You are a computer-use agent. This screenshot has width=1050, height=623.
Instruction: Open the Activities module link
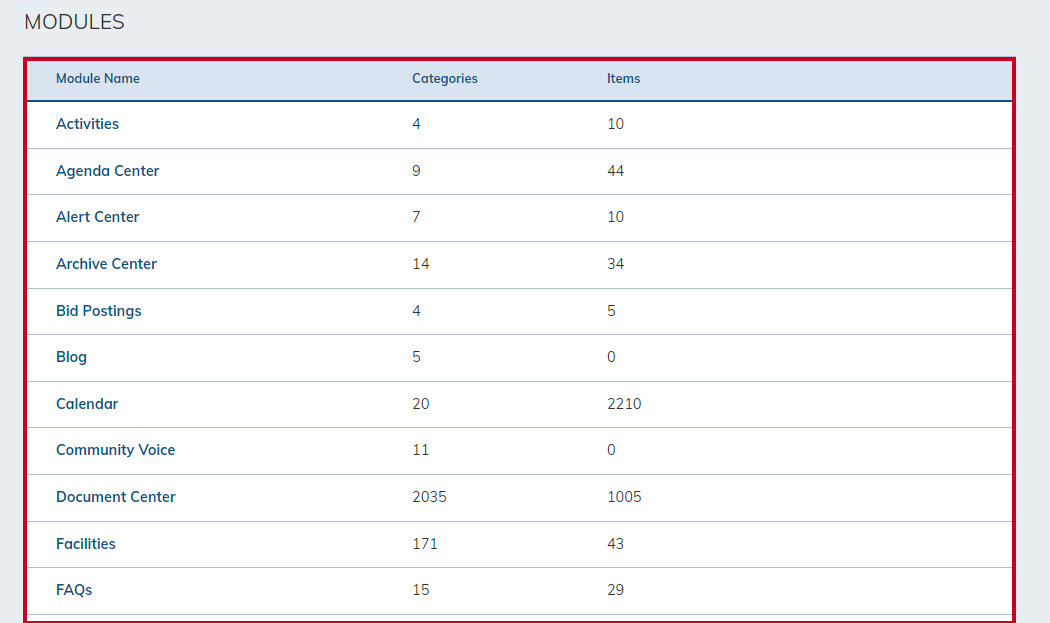click(87, 124)
